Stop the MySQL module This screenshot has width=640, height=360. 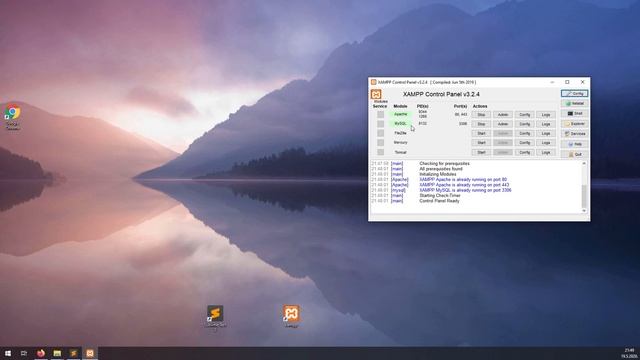[481, 124]
